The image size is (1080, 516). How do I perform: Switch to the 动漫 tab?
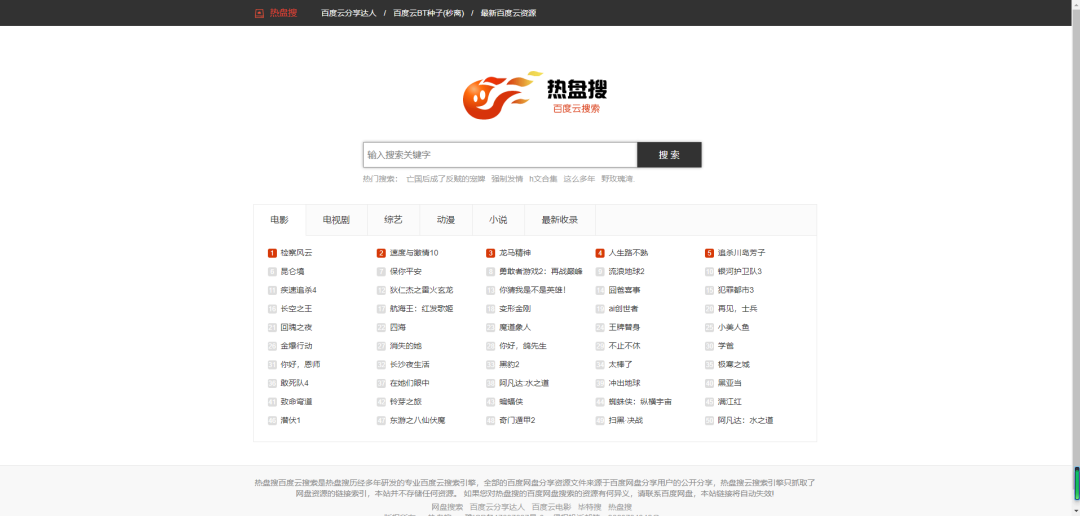click(x=446, y=220)
